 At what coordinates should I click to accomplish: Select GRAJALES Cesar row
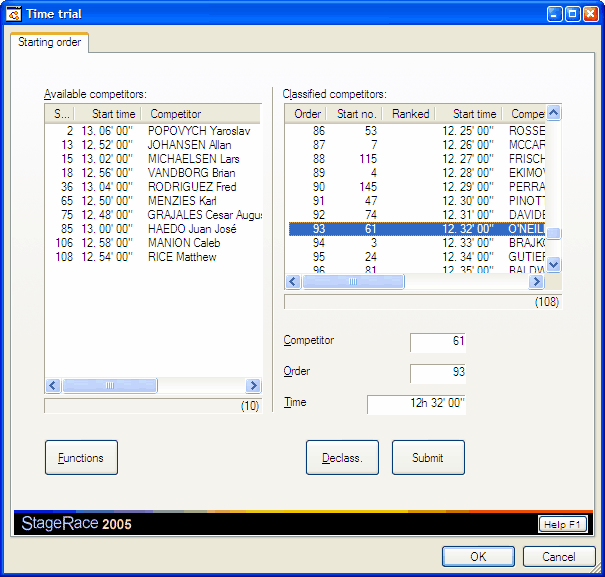(x=153, y=215)
